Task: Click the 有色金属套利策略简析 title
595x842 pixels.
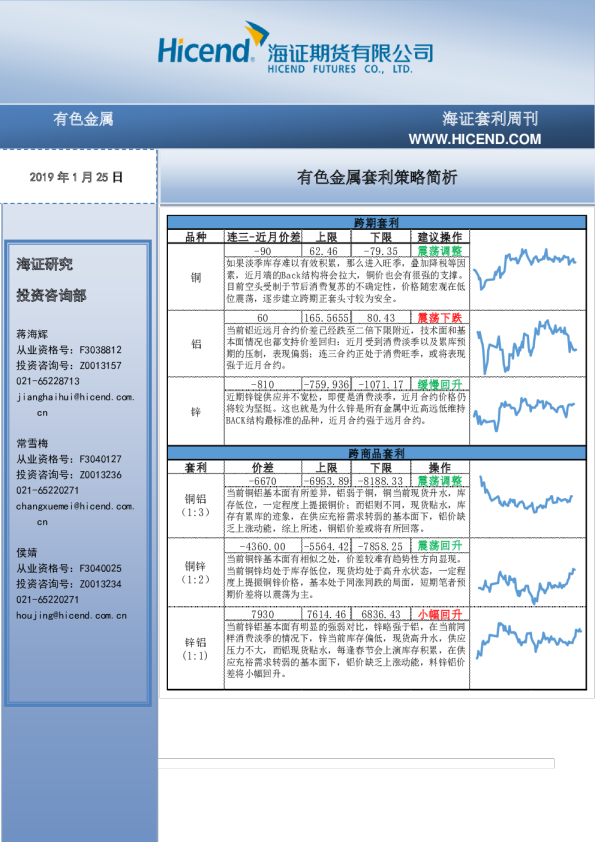Action: tap(377, 177)
